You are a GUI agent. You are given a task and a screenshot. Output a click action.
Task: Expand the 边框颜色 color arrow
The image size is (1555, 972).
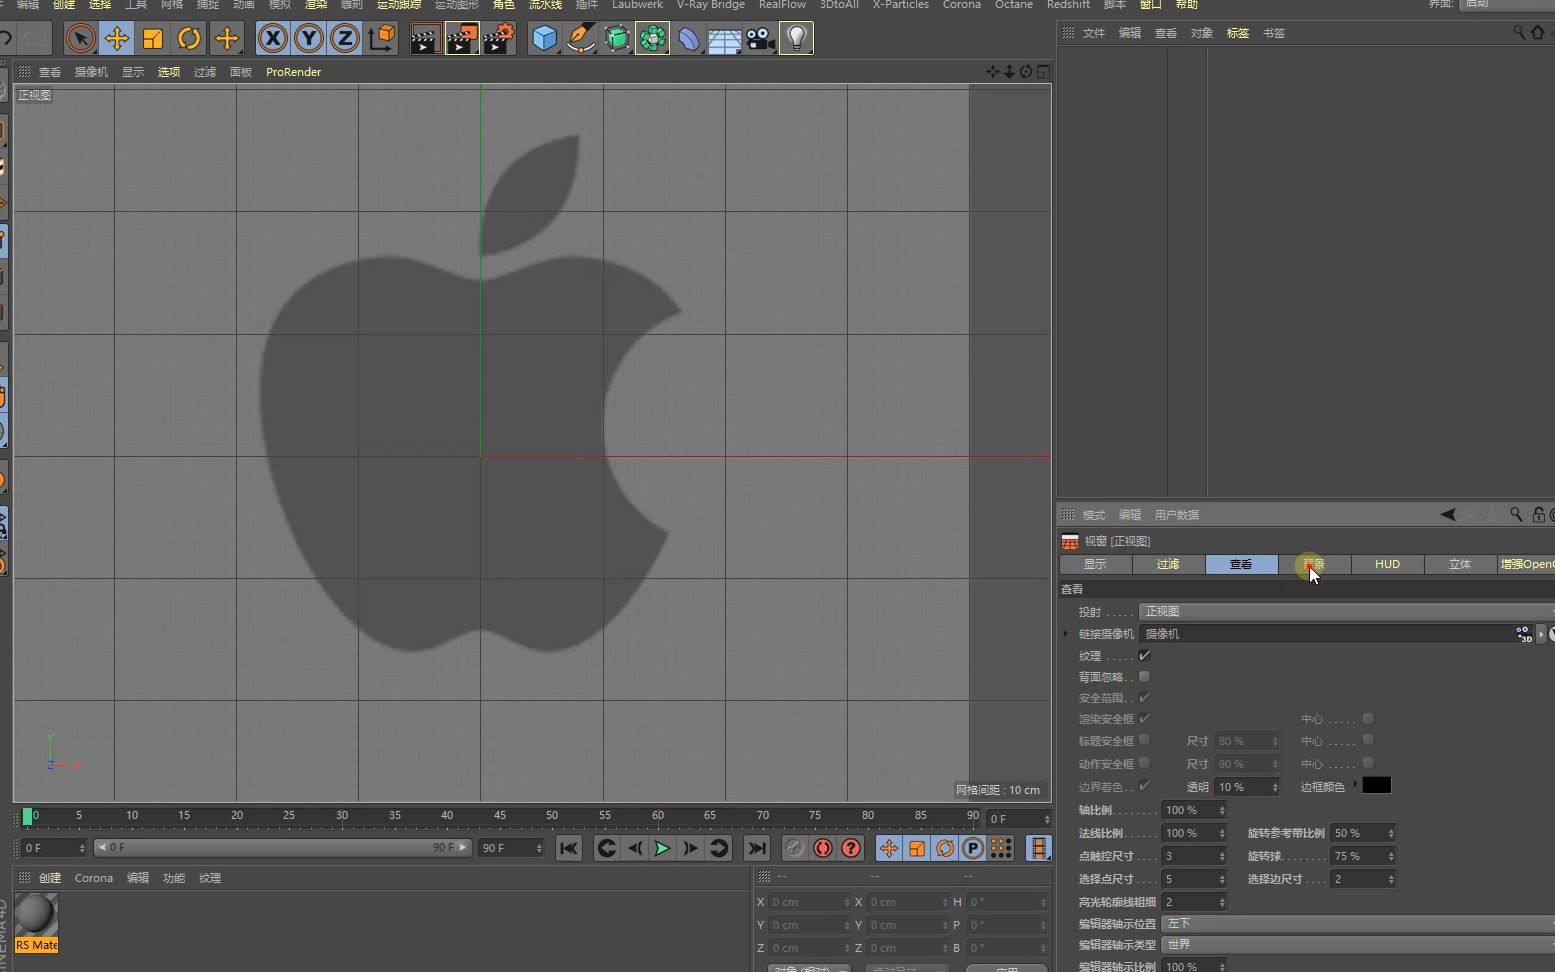(1355, 785)
